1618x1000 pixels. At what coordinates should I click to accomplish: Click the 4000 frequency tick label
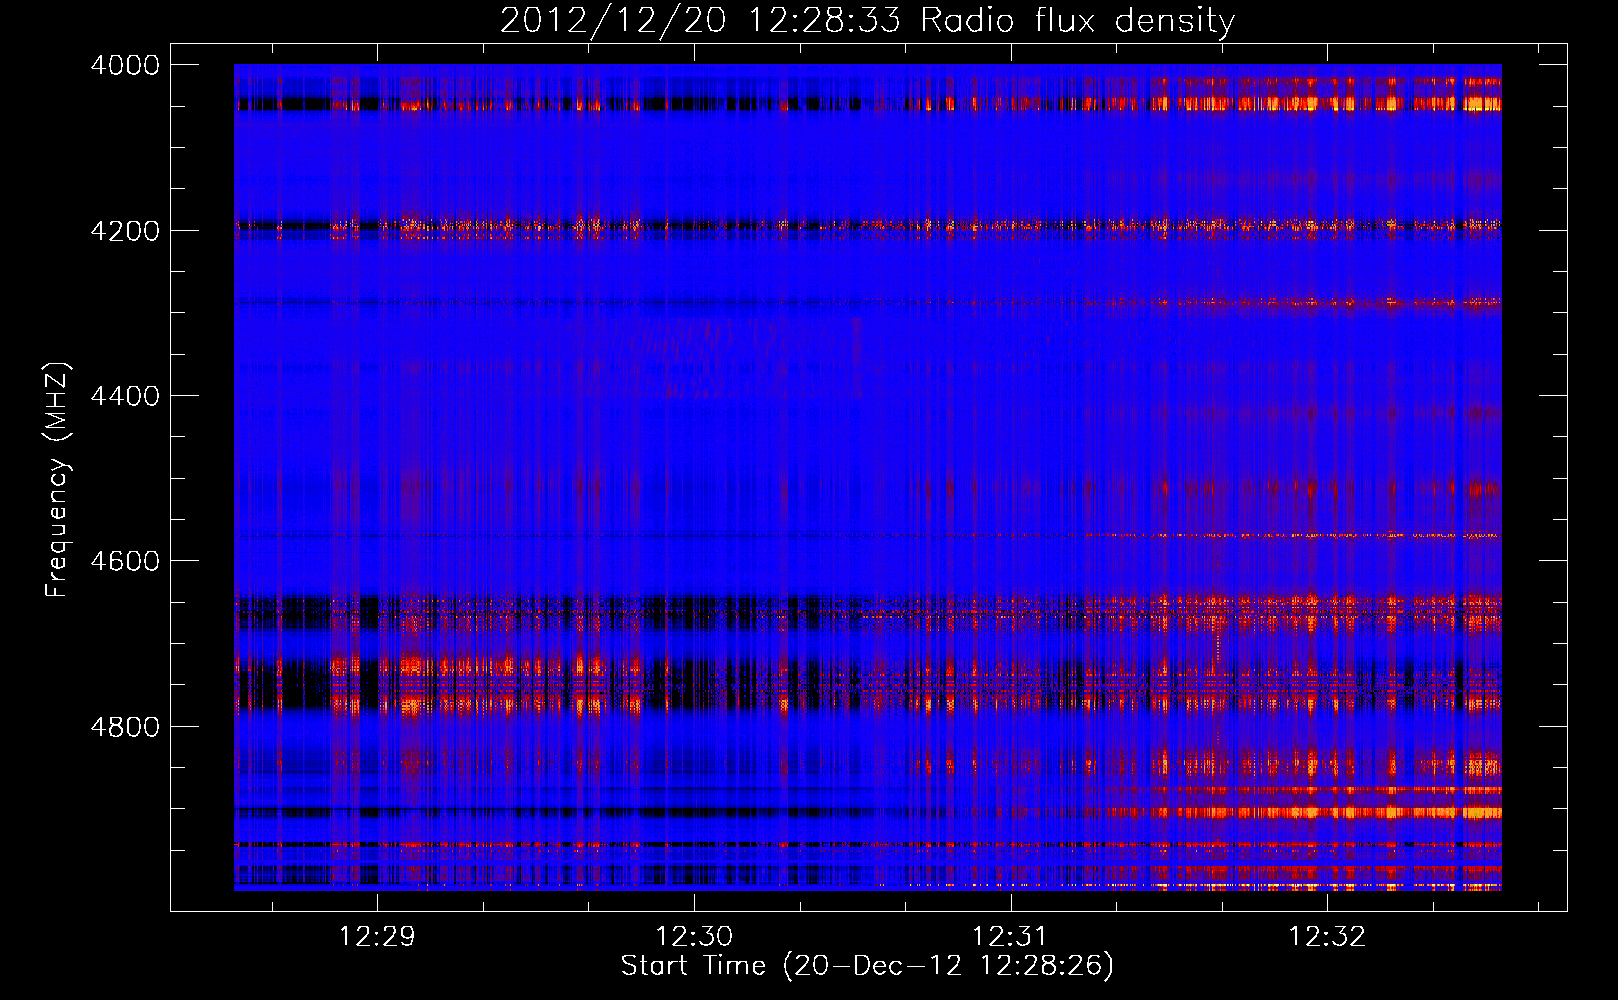click(125, 65)
